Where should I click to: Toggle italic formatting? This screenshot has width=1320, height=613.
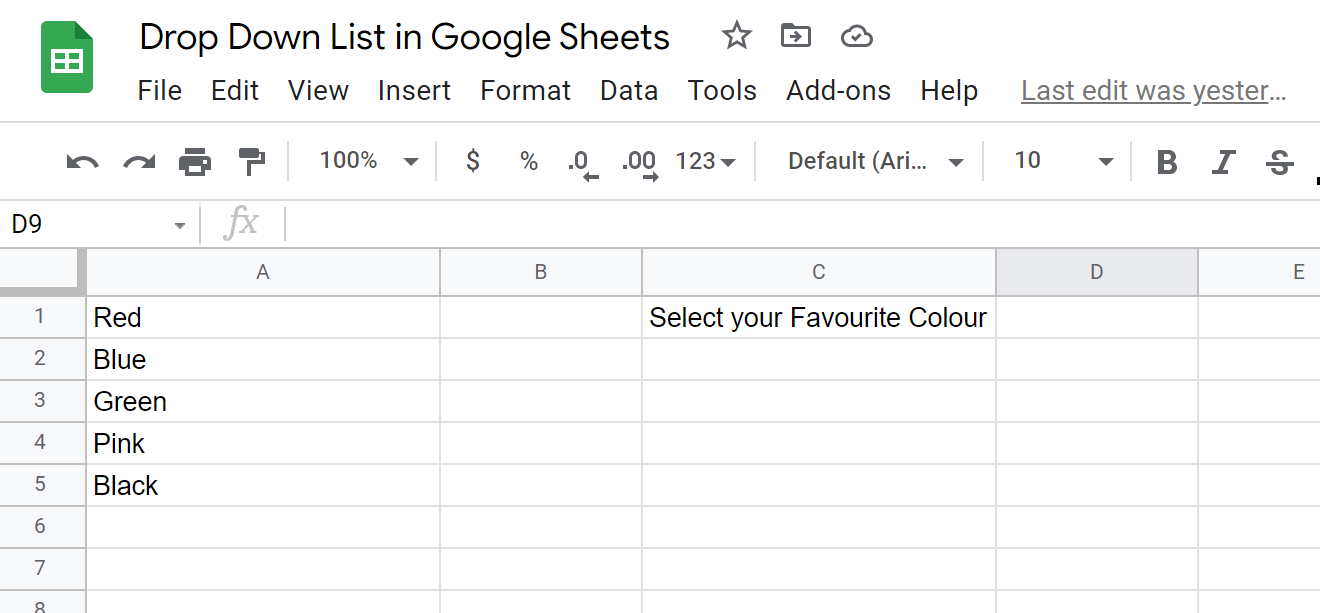(1223, 162)
